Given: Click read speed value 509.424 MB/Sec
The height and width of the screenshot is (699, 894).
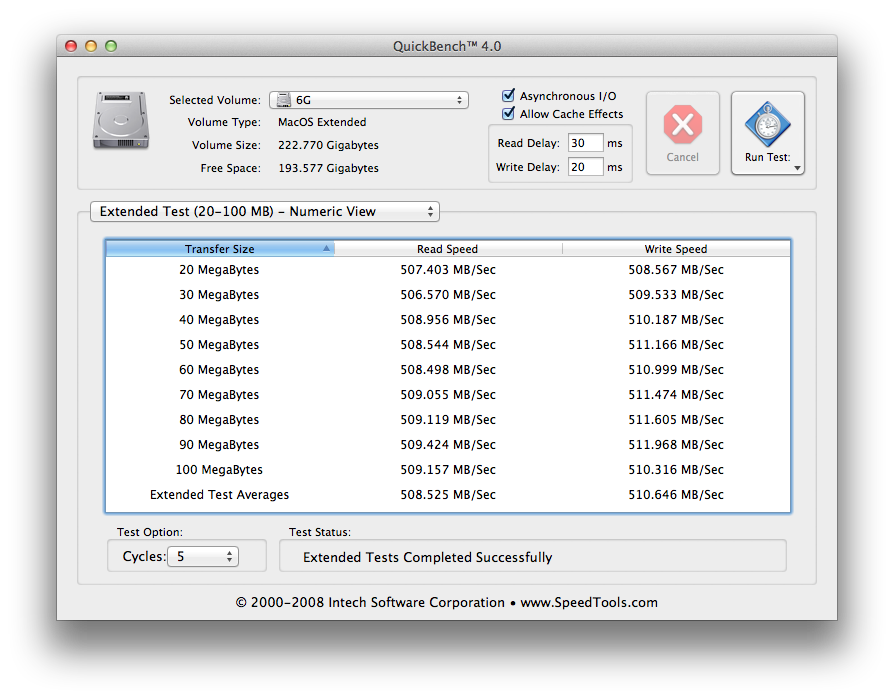Looking at the screenshot, I should (x=448, y=445).
